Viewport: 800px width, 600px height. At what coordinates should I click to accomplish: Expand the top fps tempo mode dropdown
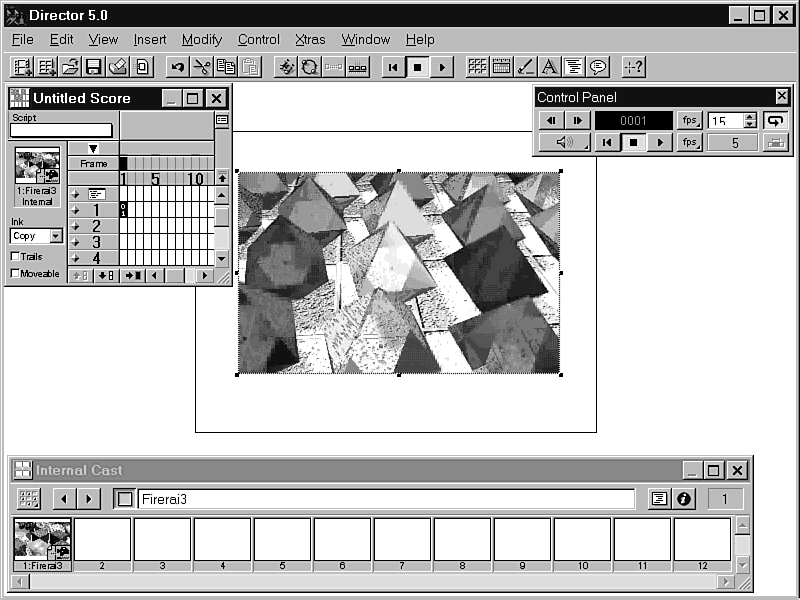click(x=690, y=120)
